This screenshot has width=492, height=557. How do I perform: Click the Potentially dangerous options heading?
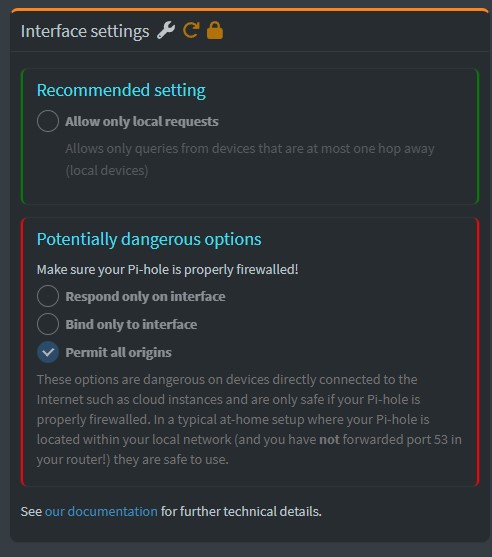pos(149,239)
